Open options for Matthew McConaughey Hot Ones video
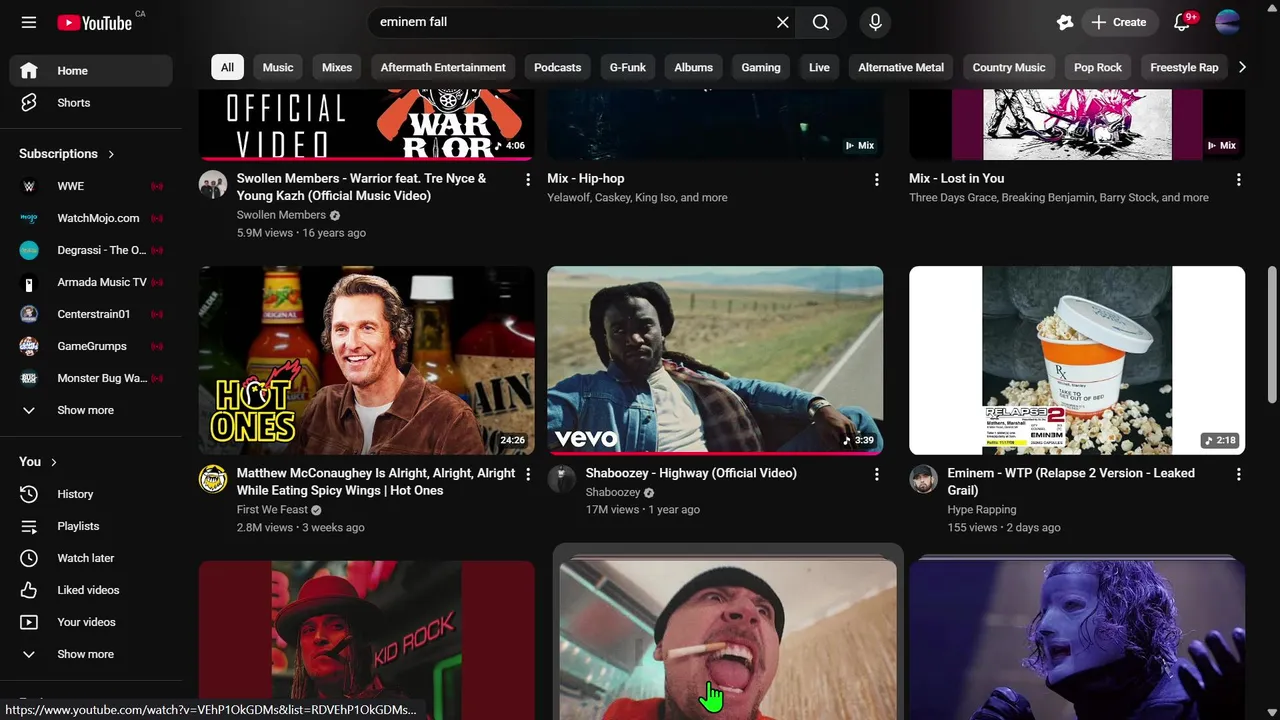1280x720 pixels. coord(528,474)
